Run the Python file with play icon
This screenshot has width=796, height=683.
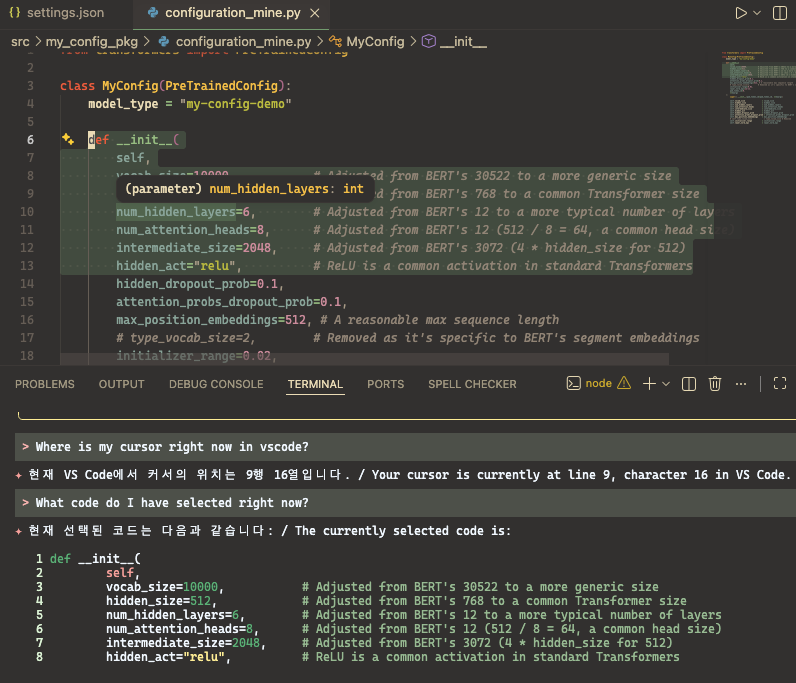point(741,13)
